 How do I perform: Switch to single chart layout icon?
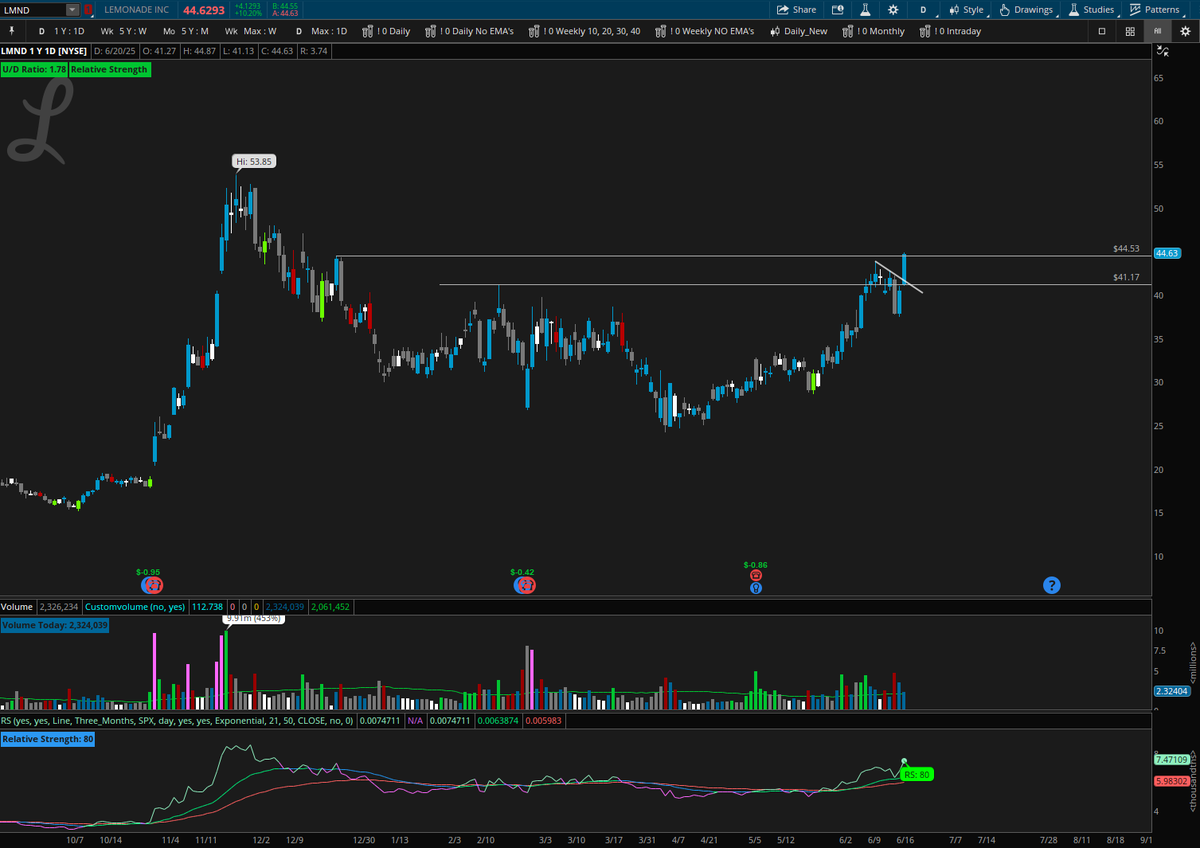point(1102,31)
